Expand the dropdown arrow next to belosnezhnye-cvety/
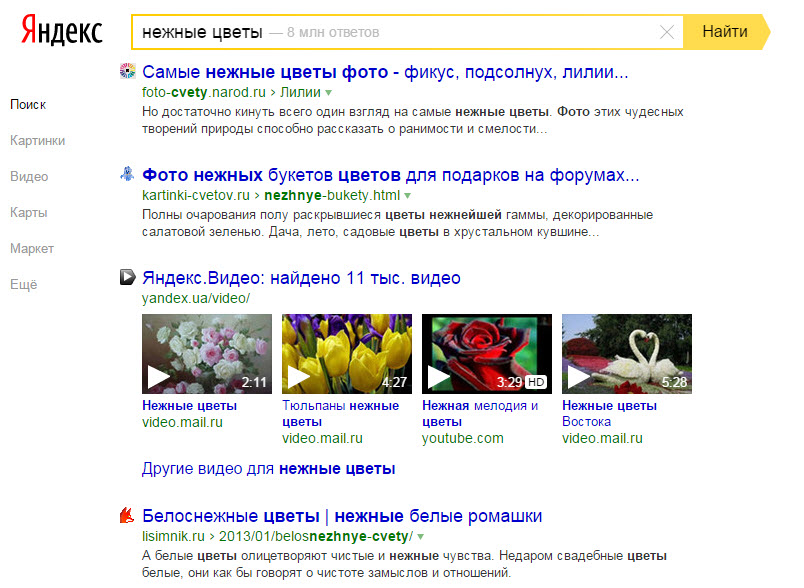This screenshot has width=804, height=588. coord(420,537)
